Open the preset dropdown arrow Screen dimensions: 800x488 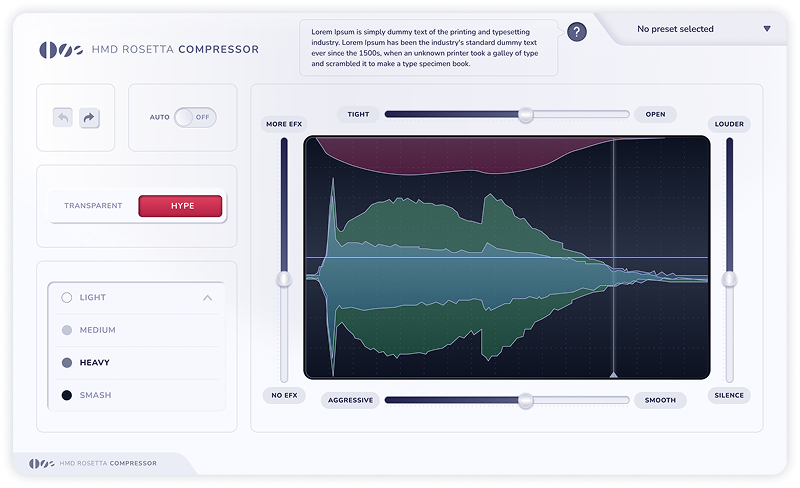pyautogui.click(x=767, y=29)
